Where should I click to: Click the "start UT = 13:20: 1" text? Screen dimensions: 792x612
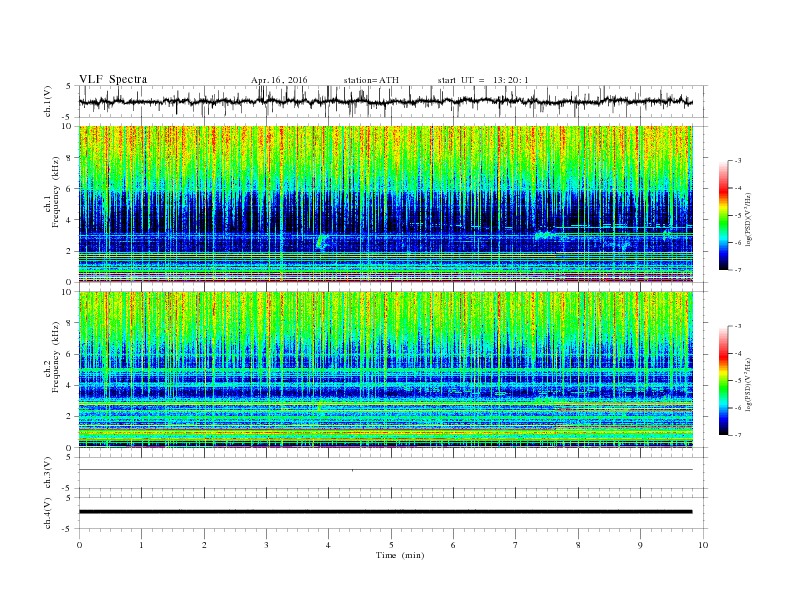click(x=483, y=80)
